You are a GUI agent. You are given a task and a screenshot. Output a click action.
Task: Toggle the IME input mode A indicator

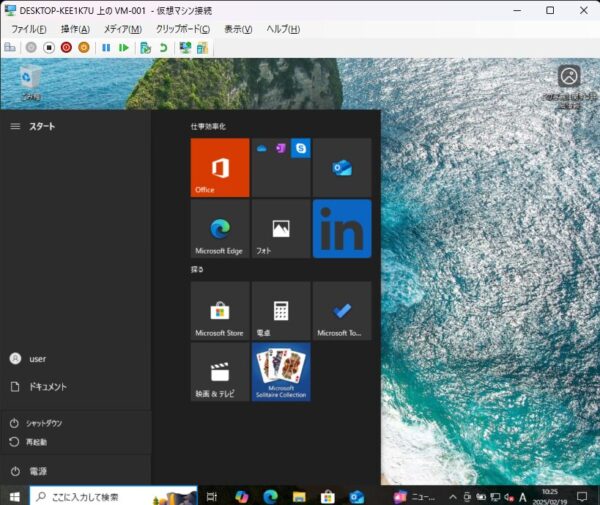coord(523,497)
